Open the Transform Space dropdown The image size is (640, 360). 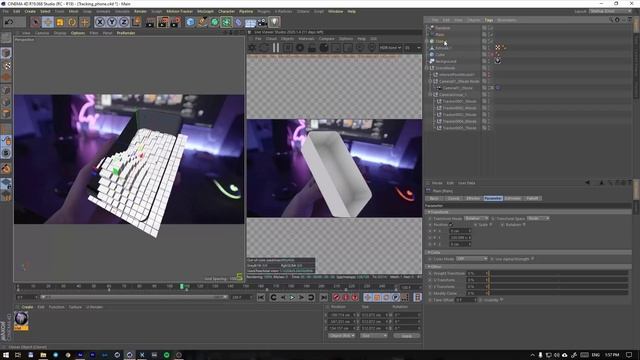(538, 218)
